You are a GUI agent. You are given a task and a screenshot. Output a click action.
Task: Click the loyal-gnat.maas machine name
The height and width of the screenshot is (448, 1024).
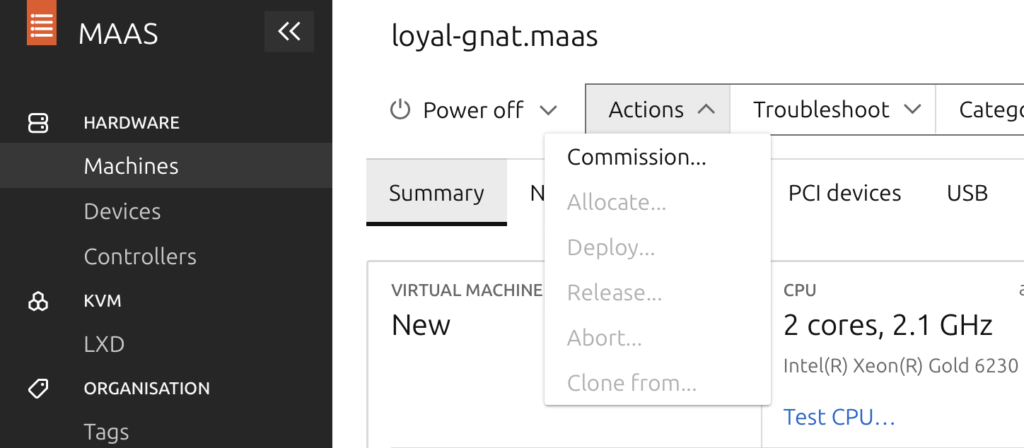[x=494, y=37]
